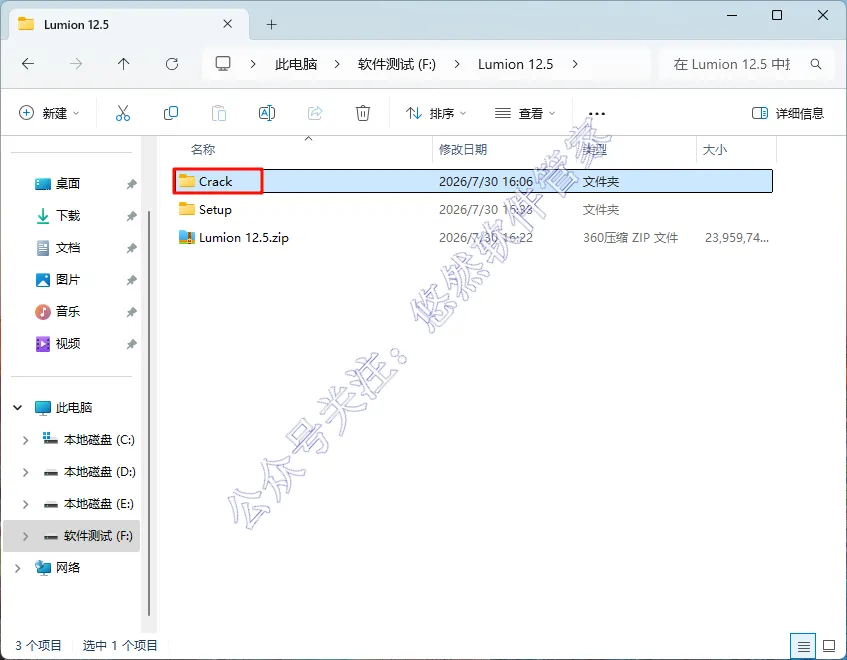Open the 查看 view dropdown

tap(525, 113)
